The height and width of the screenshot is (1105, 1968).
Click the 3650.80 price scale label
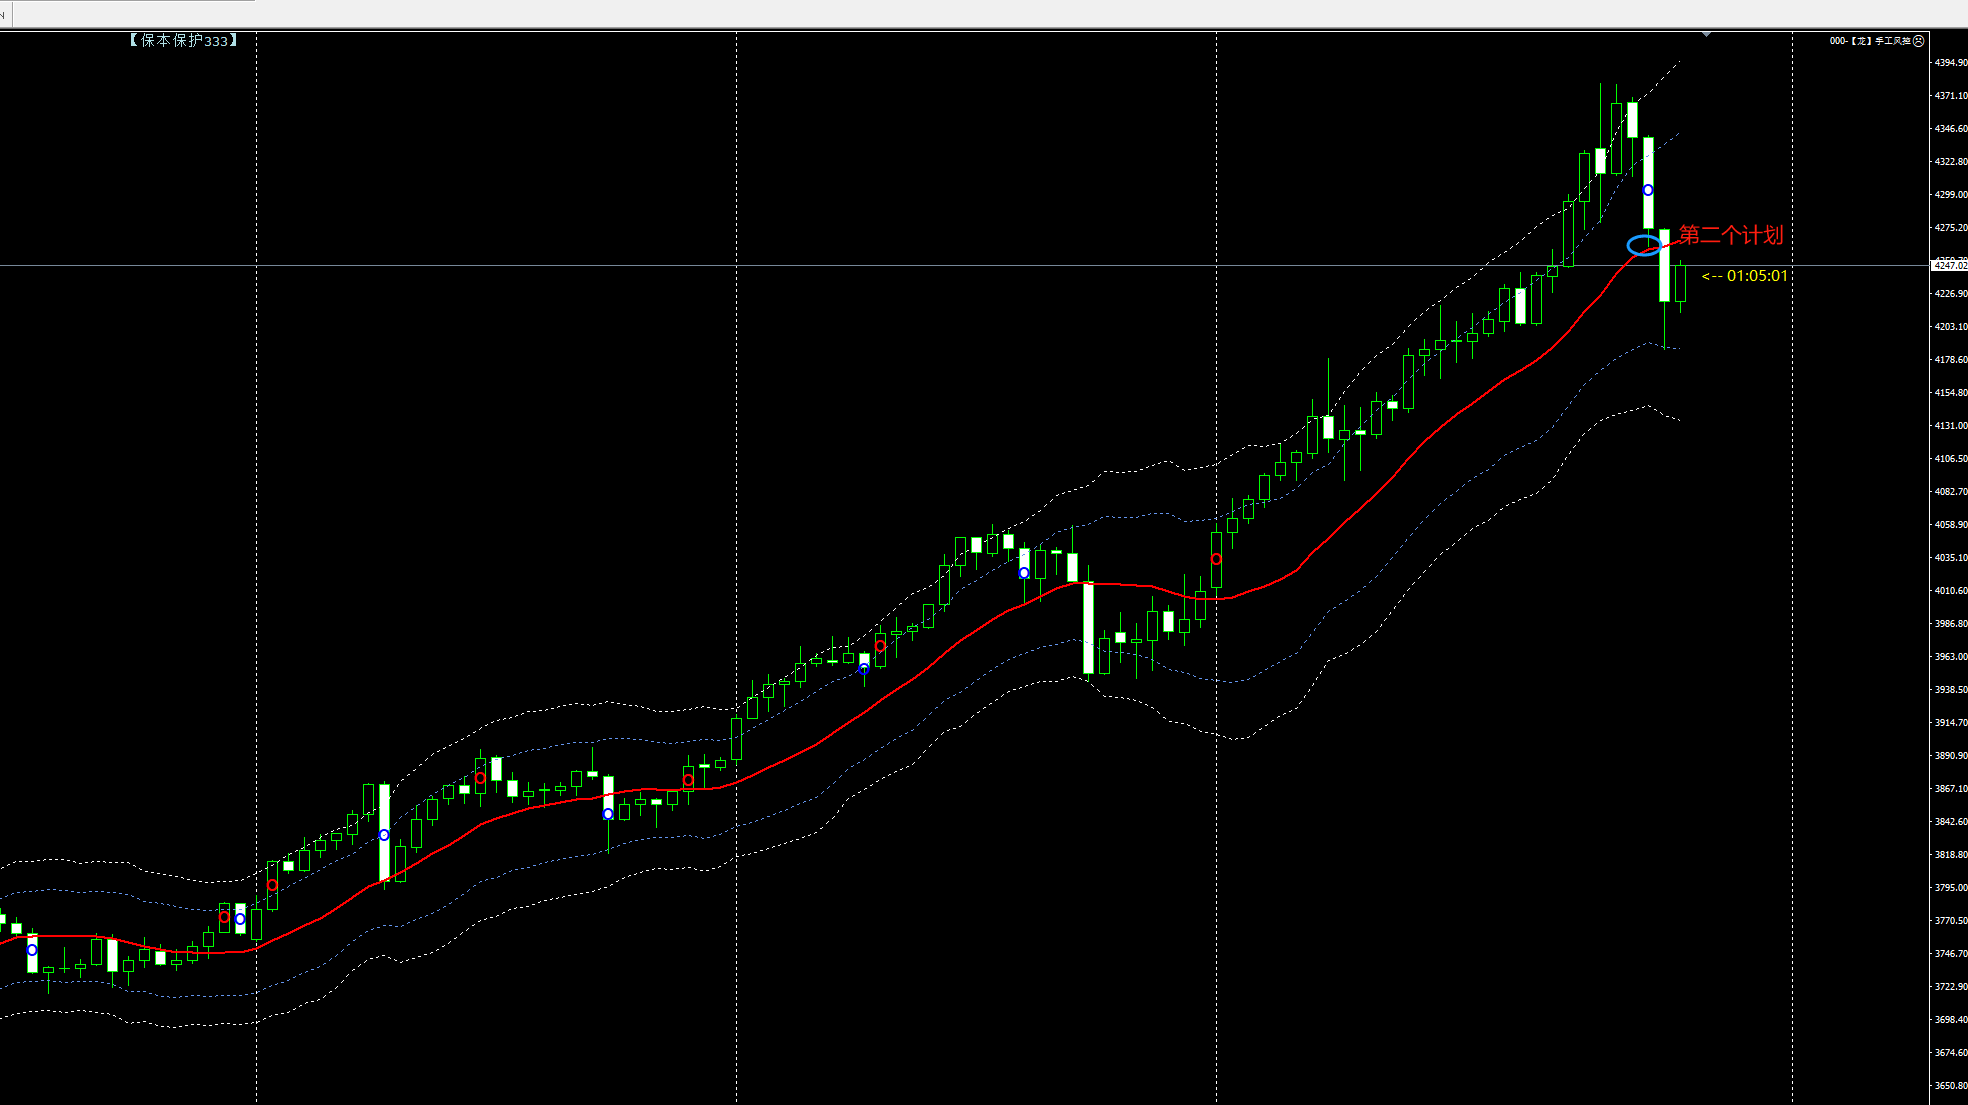[1950, 1085]
